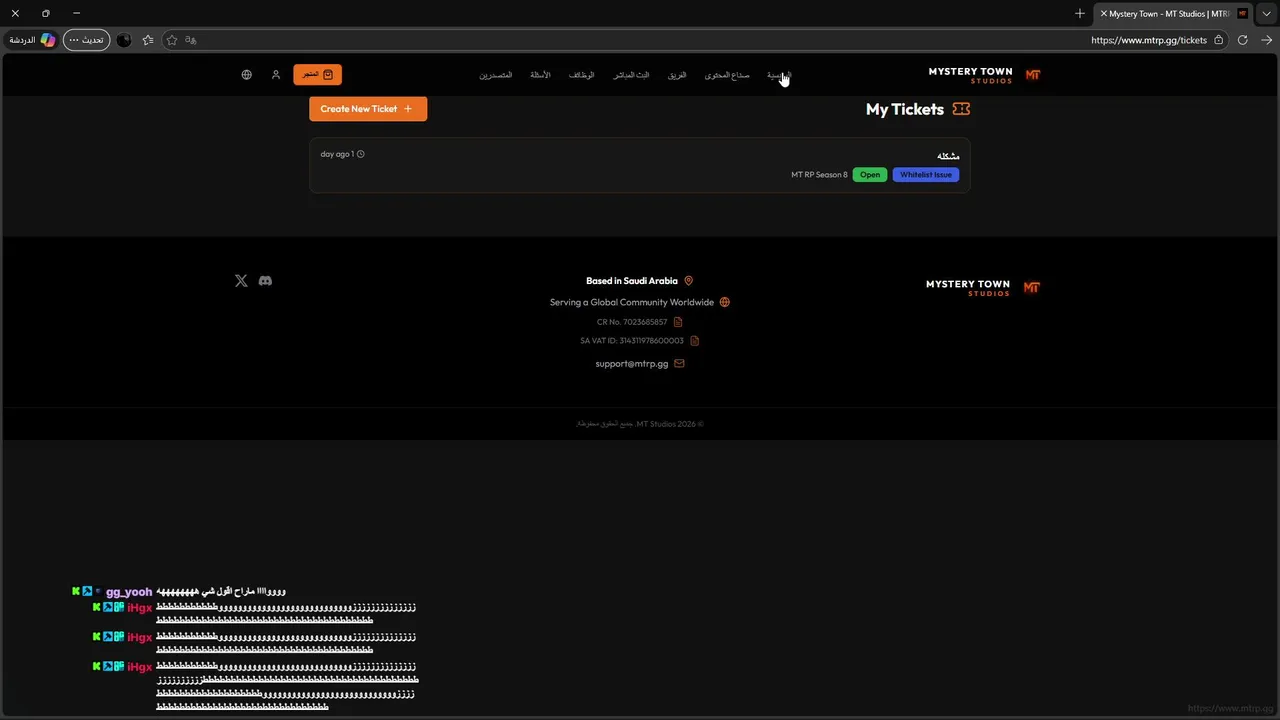The image size is (1280, 720).
Task: Close the Mystery Town browser tab
Action: (1104, 14)
